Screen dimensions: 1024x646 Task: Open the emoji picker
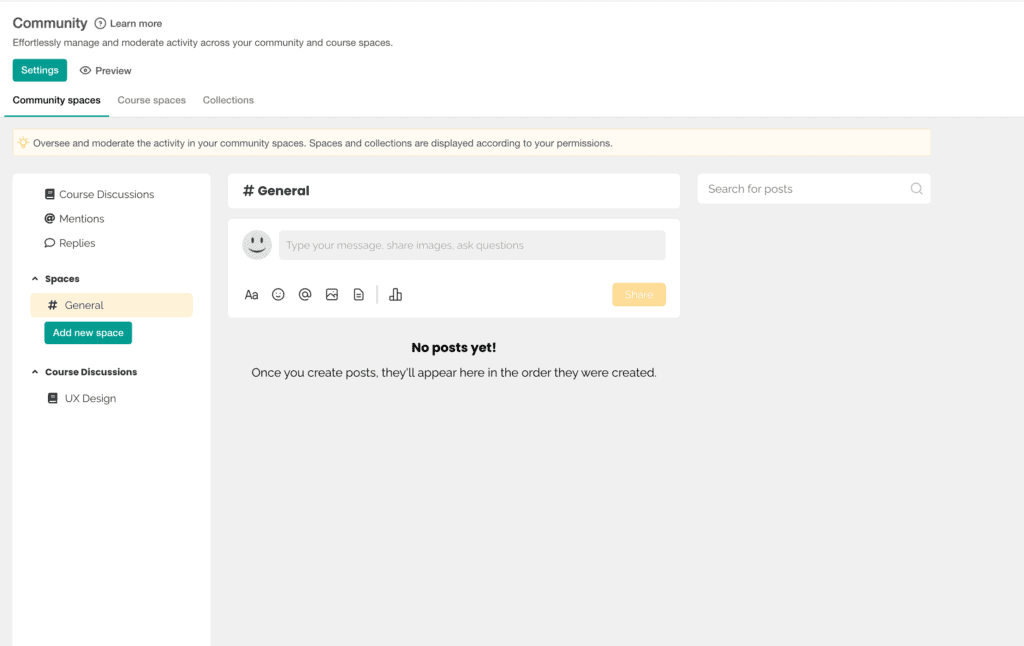278,295
